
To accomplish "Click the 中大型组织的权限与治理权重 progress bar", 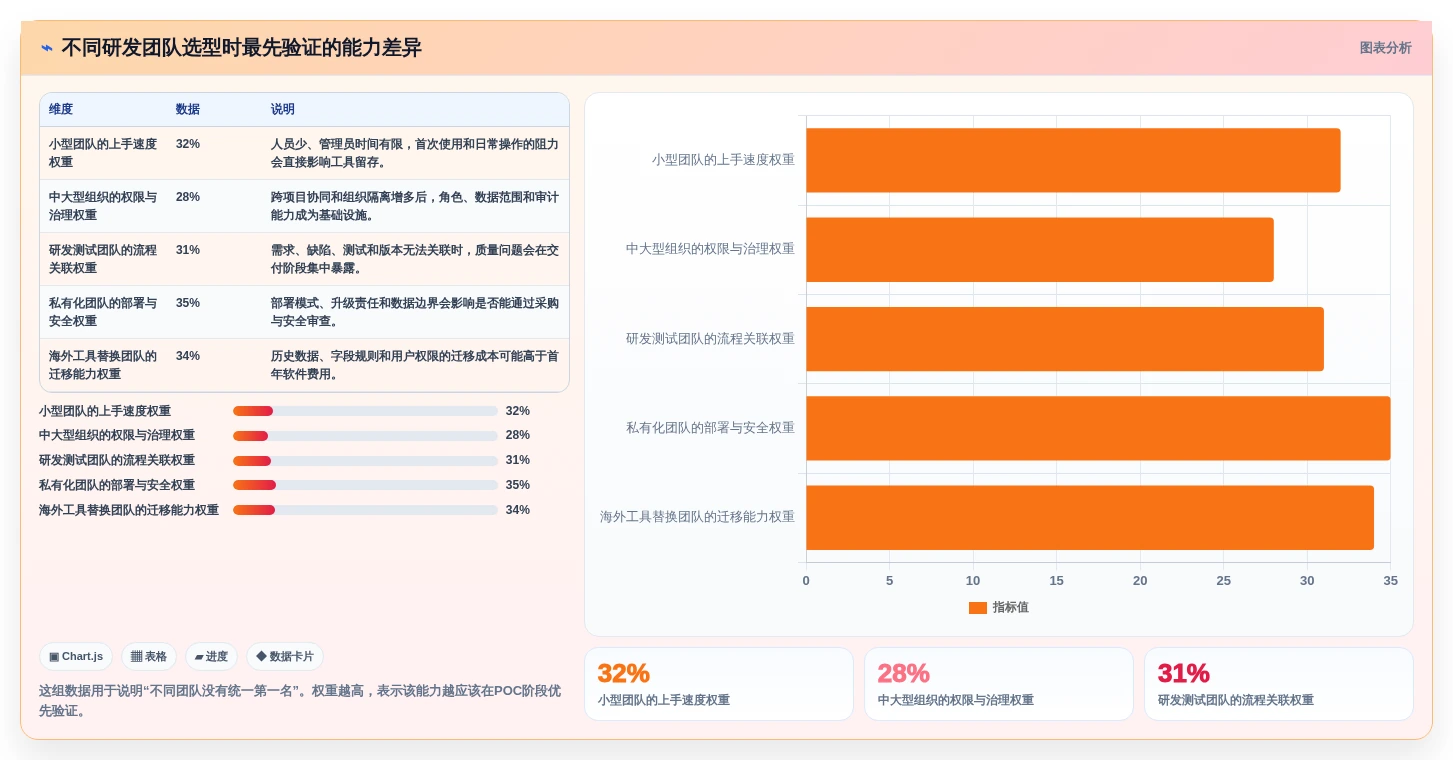I will pyautogui.click(x=365, y=436).
